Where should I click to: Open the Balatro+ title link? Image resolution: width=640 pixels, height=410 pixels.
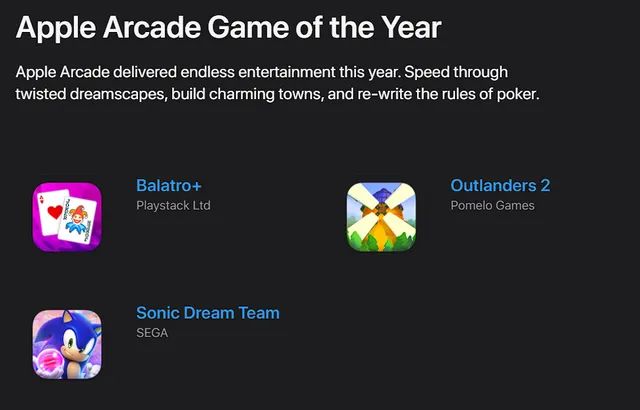coord(169,185)
